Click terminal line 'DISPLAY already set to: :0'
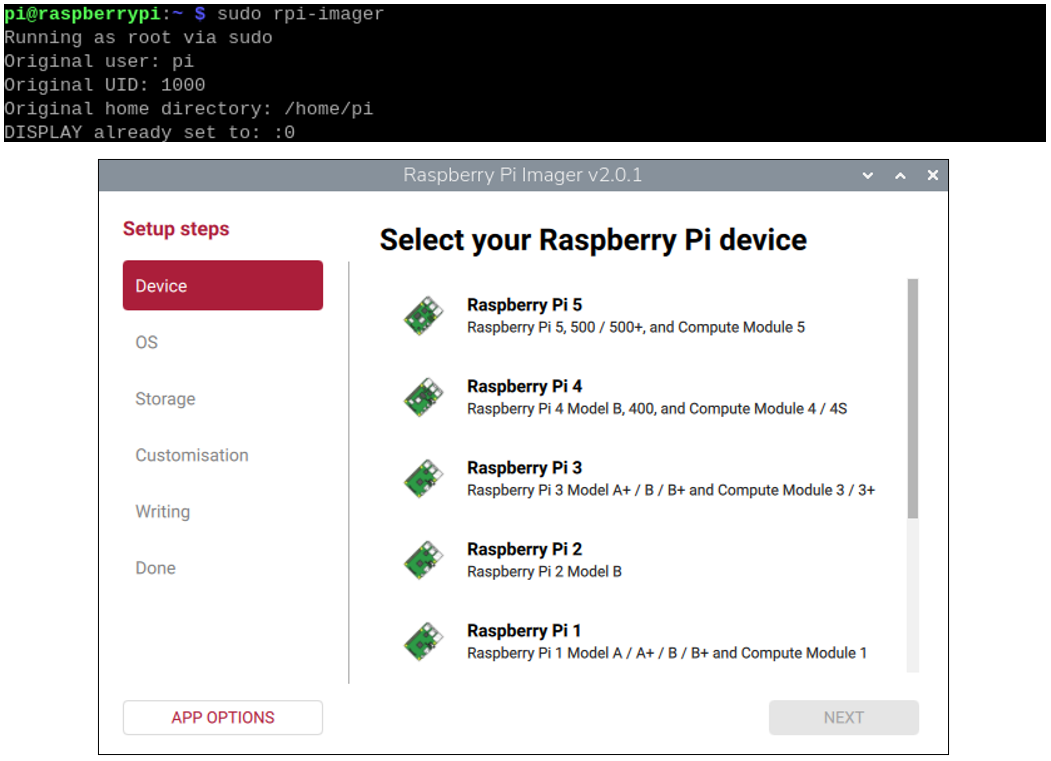Screen dimensions: 1051x761 [149, 132]
